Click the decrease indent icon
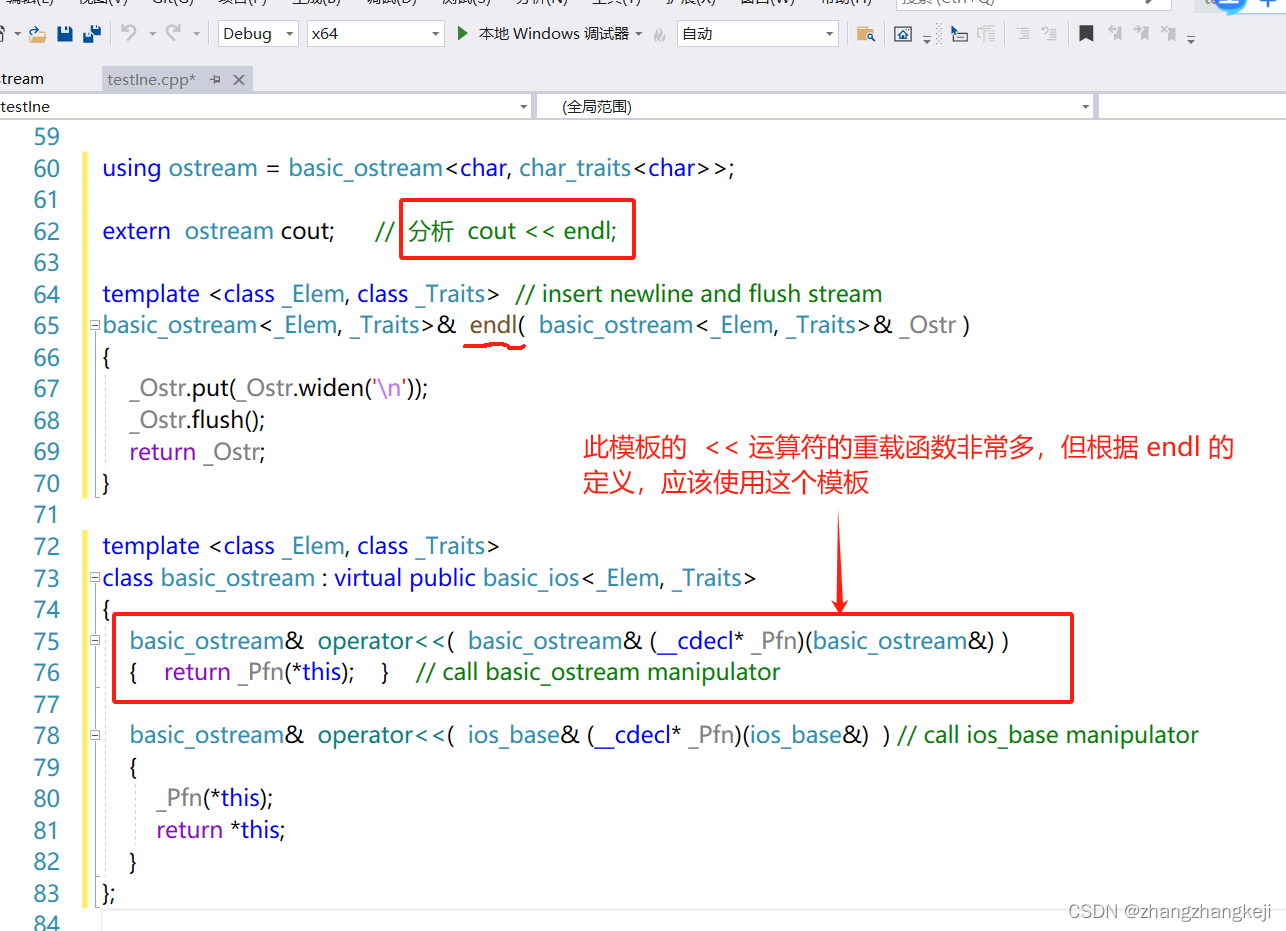Image resolution: width=1286 pixels, height=931 pixels. pos(1023,34)
